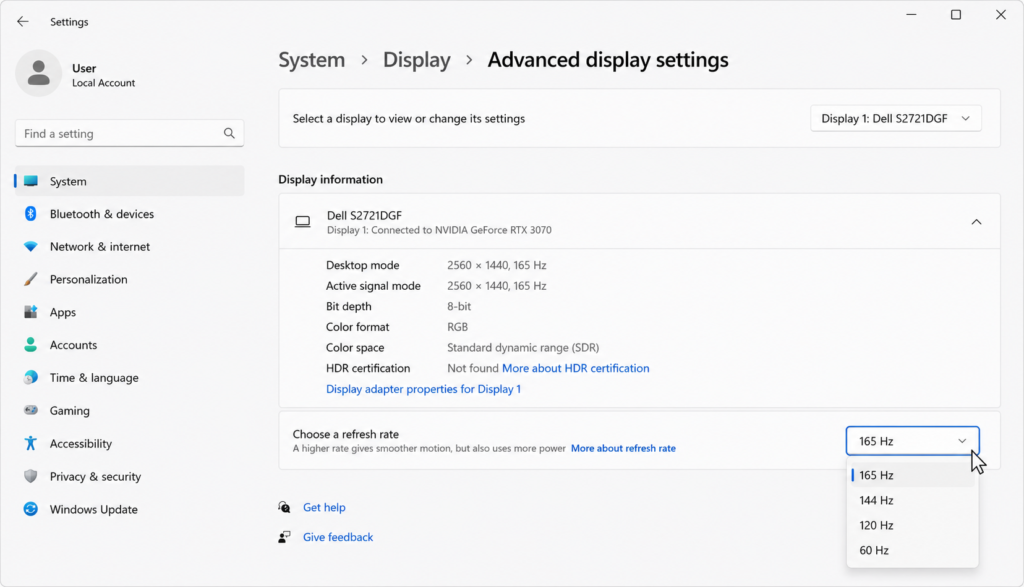Open Gaming settings page
Viewport: 1024px width, 587px height.
tap(129, 410)
